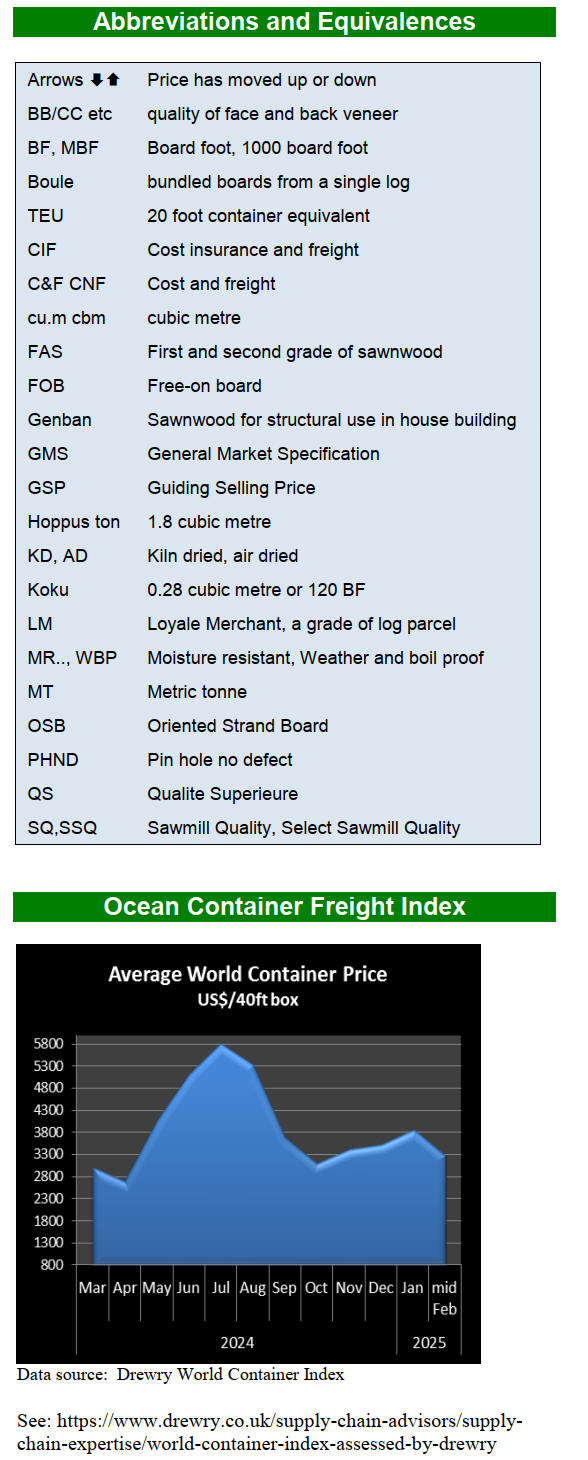Click the SQ,SSQ abbreviation entry
The height and width of the screenshot is (1460, 588).
pos(63,828)
